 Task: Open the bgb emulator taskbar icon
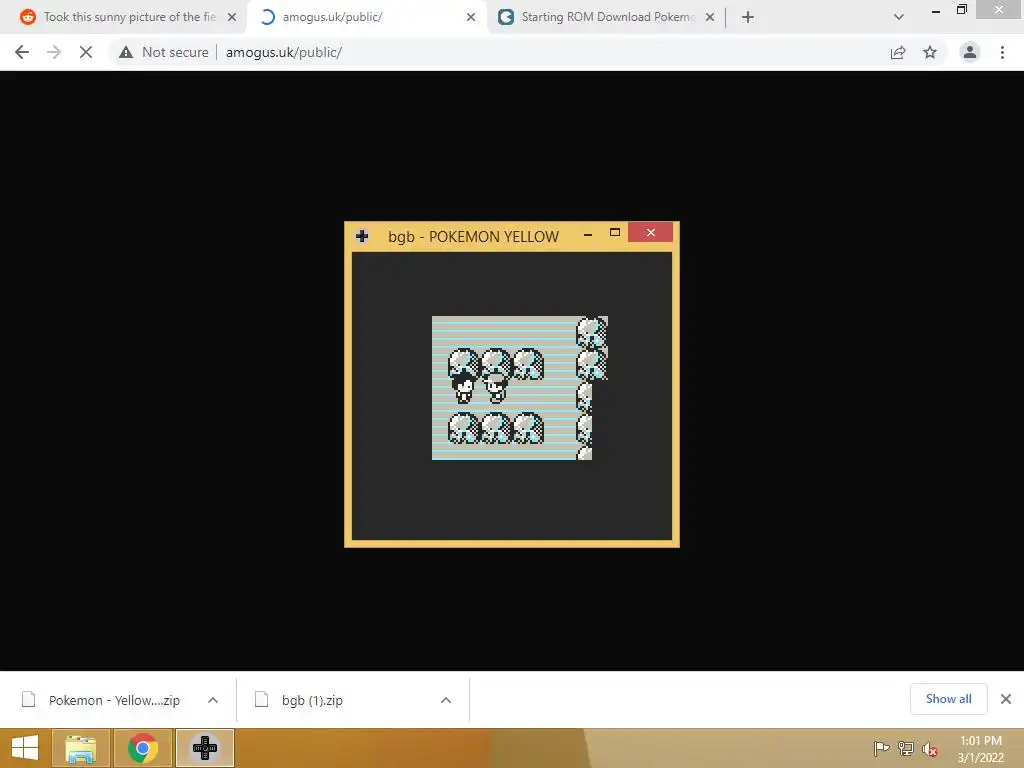point(205,748)
